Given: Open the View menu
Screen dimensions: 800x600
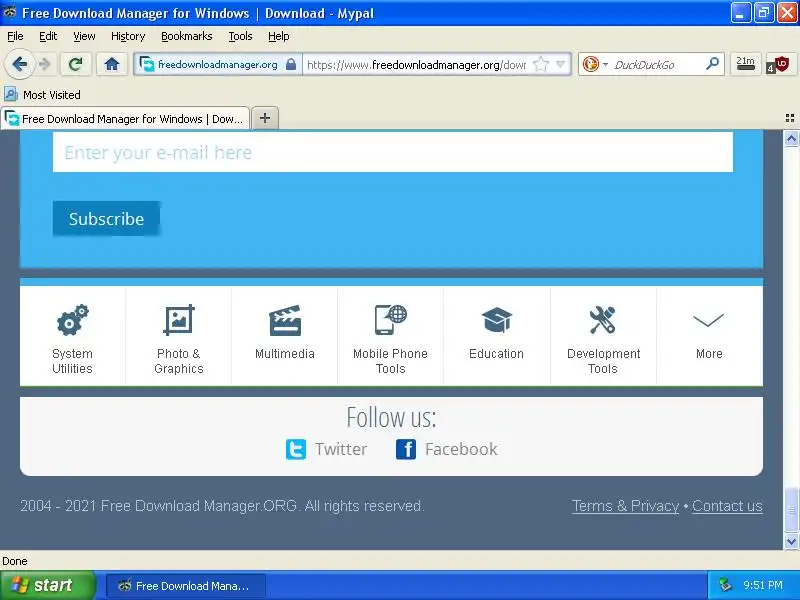Looking at the screenshot, I should coord(84,36).
